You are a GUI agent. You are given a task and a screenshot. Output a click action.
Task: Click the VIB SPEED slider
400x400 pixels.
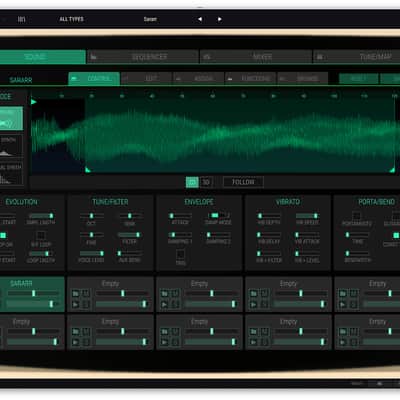[307, 216]
